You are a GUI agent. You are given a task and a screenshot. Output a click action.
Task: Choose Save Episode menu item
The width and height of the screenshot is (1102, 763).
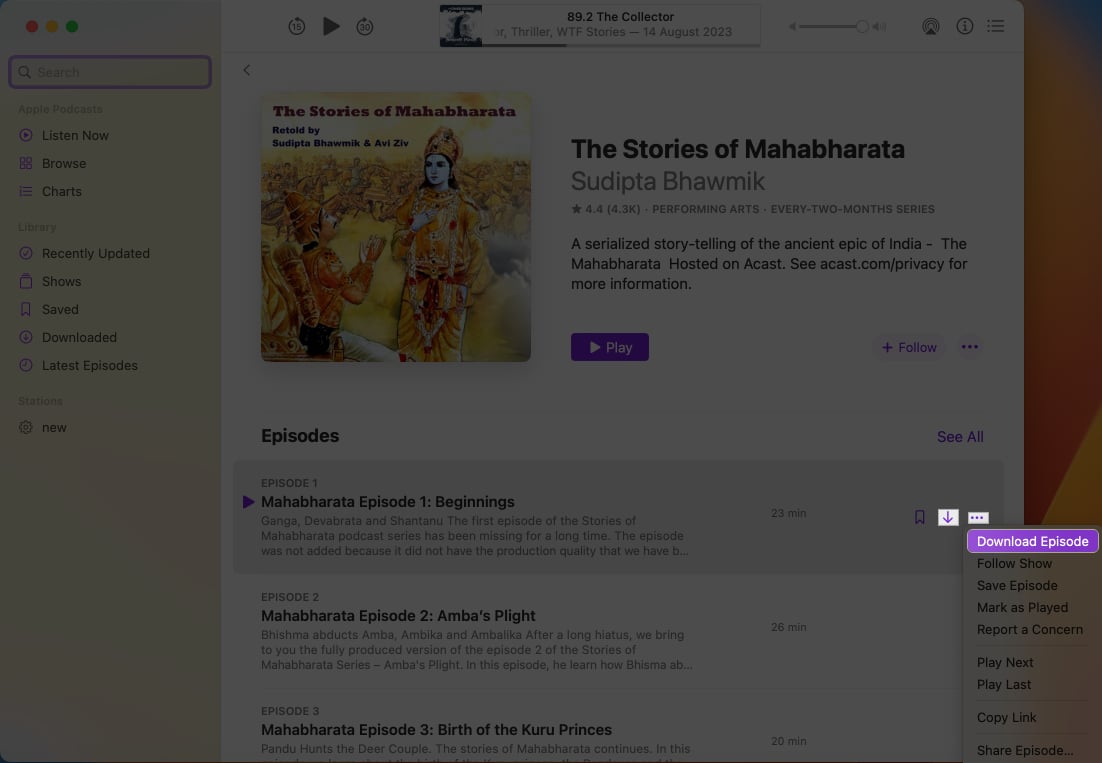[1017, 586]
